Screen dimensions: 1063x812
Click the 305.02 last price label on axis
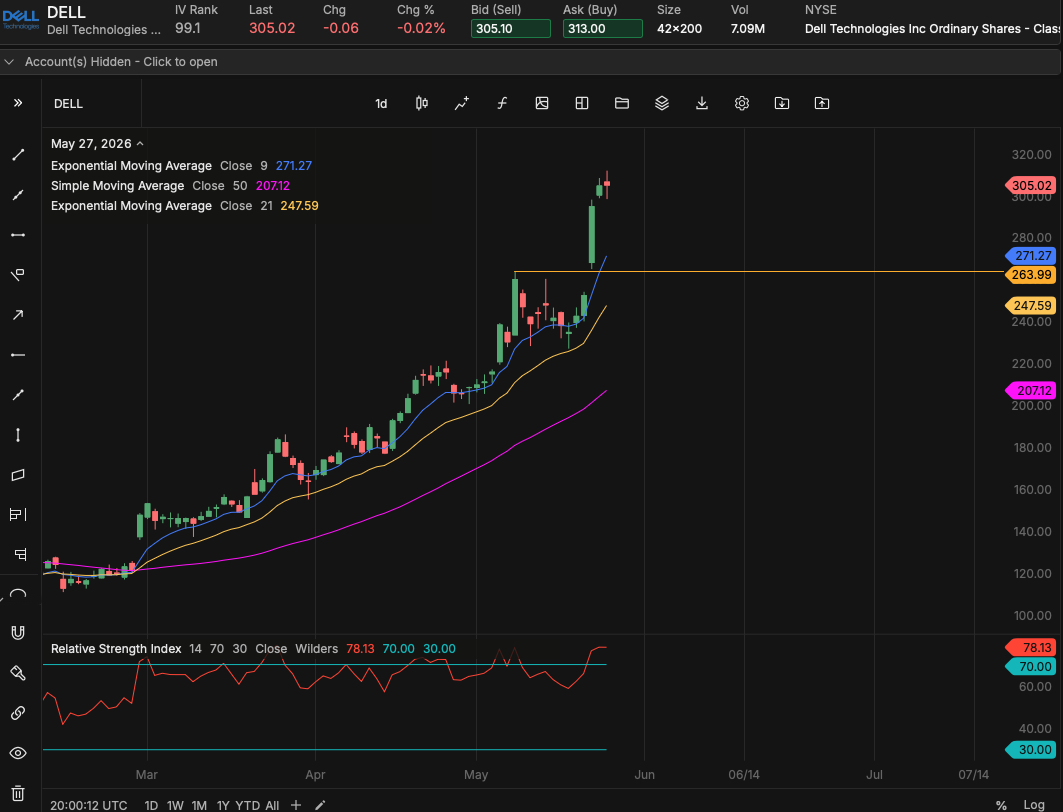1030,185
